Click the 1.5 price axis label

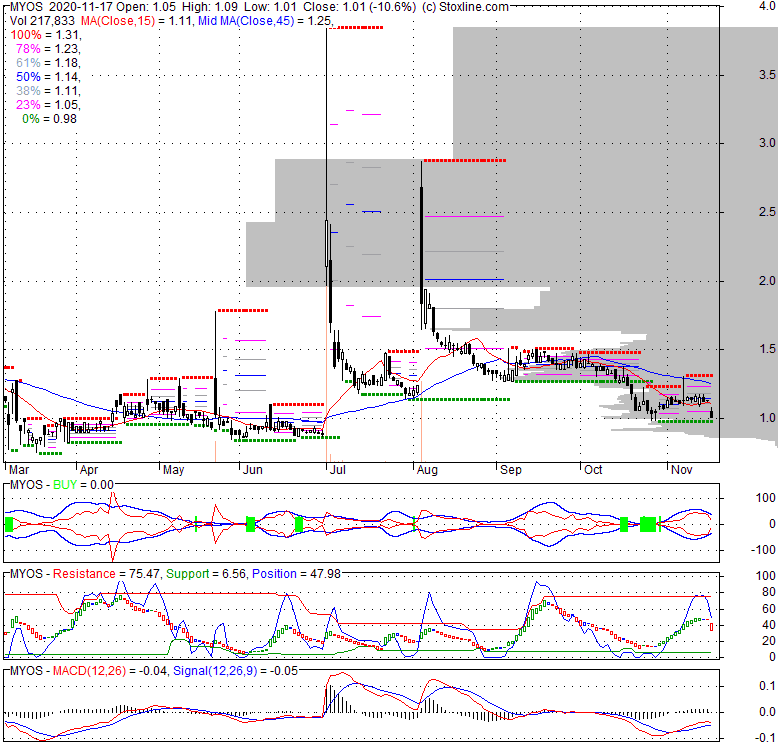[x=767, y=349]
